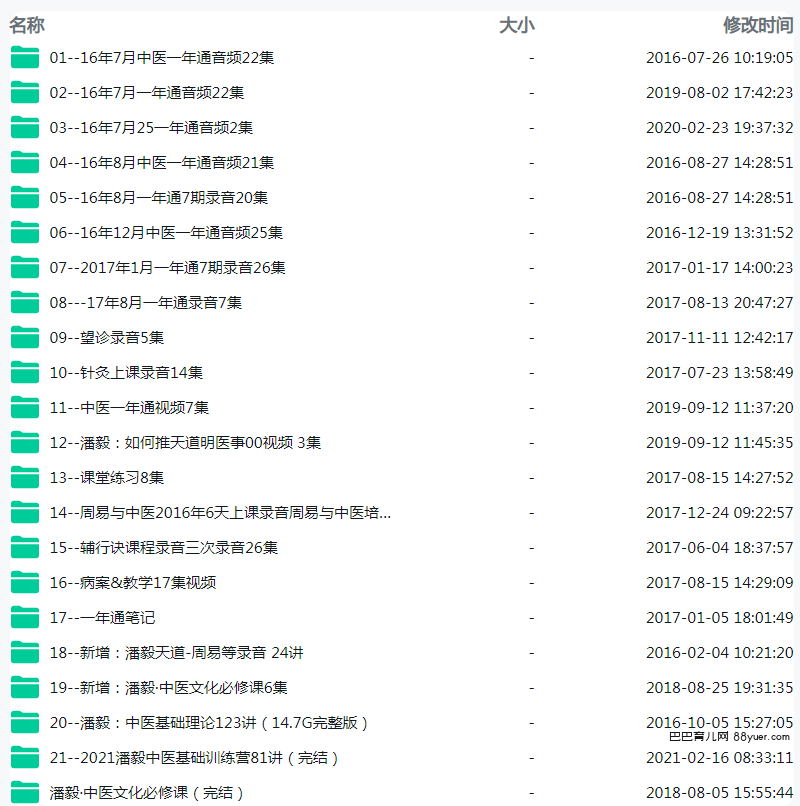This screenshot has width=800, height=806.
Task: Click folder icon for 17--一年通笔记
Action: [25, 617]
